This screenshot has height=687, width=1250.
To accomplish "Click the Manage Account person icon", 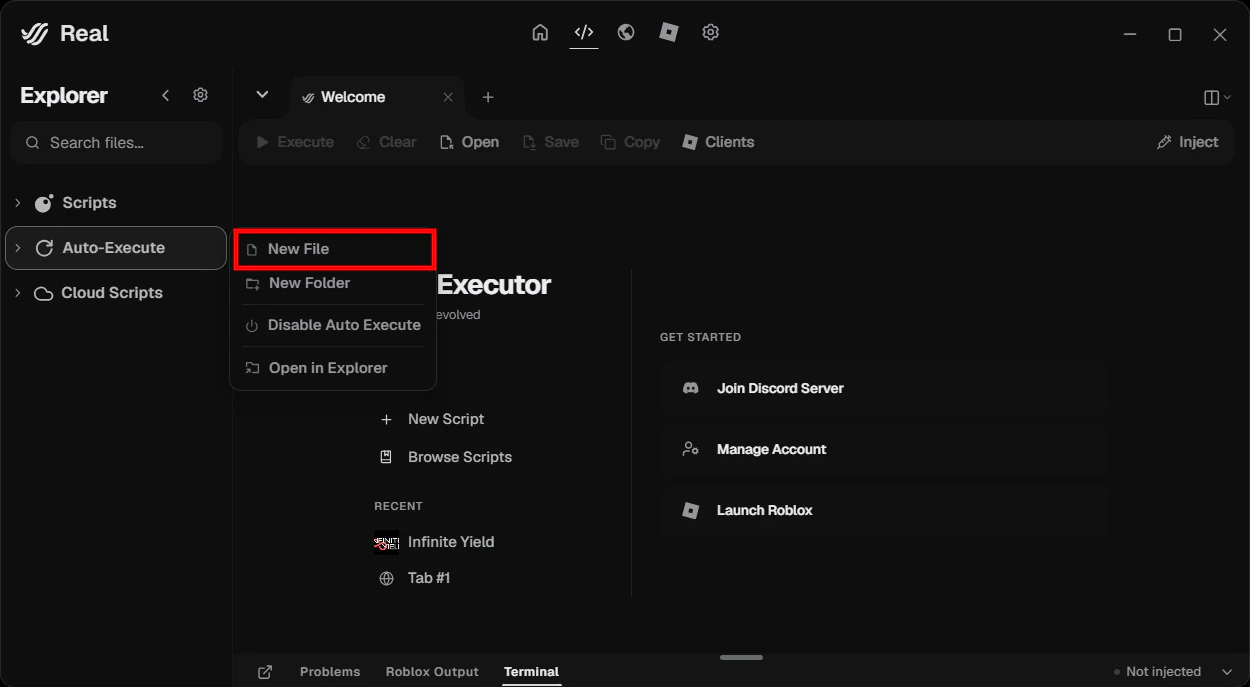I will (x=690, y=449).
